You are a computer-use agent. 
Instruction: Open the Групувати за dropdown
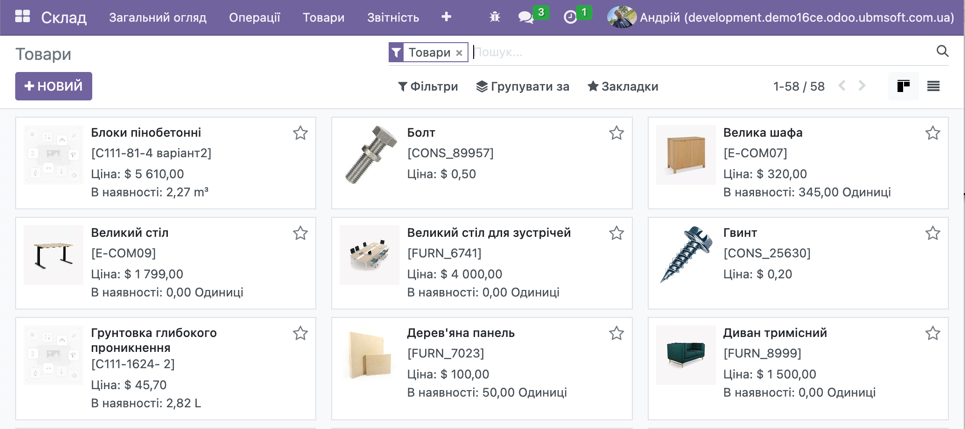pyautogui.click(x=522, y=86)
